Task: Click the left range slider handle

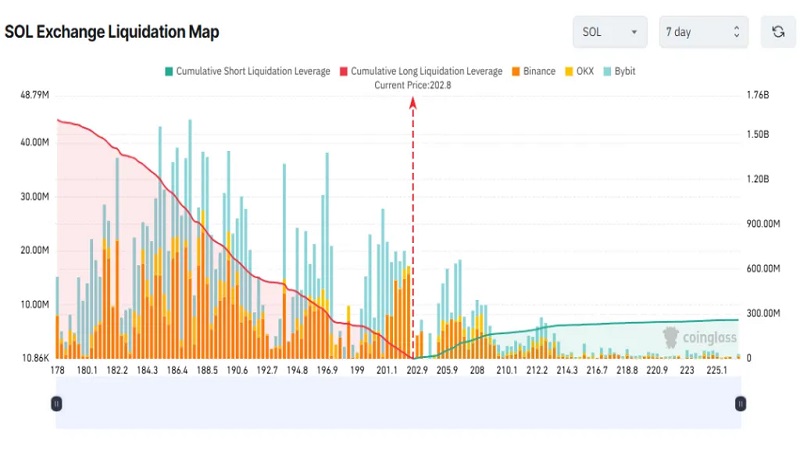Action: tap(56, 403)
